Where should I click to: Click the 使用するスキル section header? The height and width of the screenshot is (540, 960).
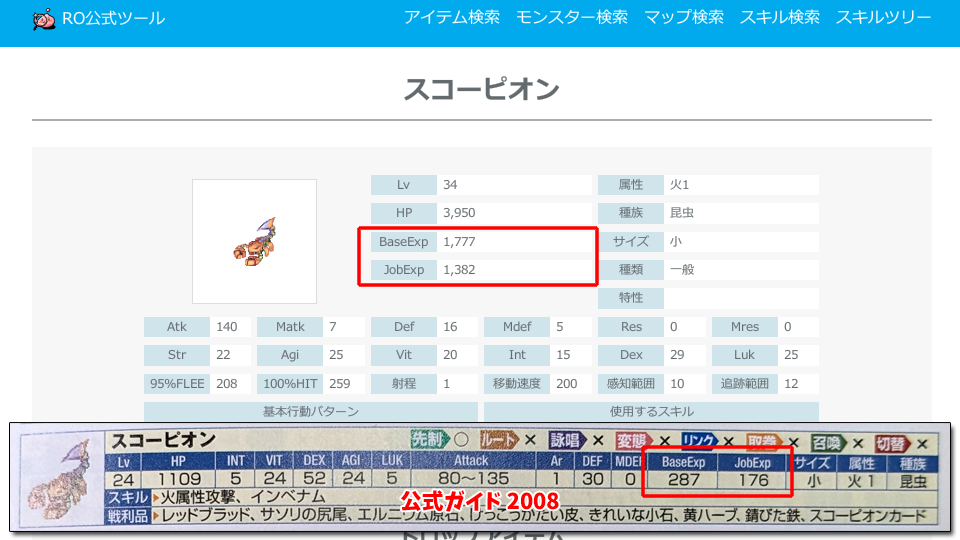tap(651, 411)
